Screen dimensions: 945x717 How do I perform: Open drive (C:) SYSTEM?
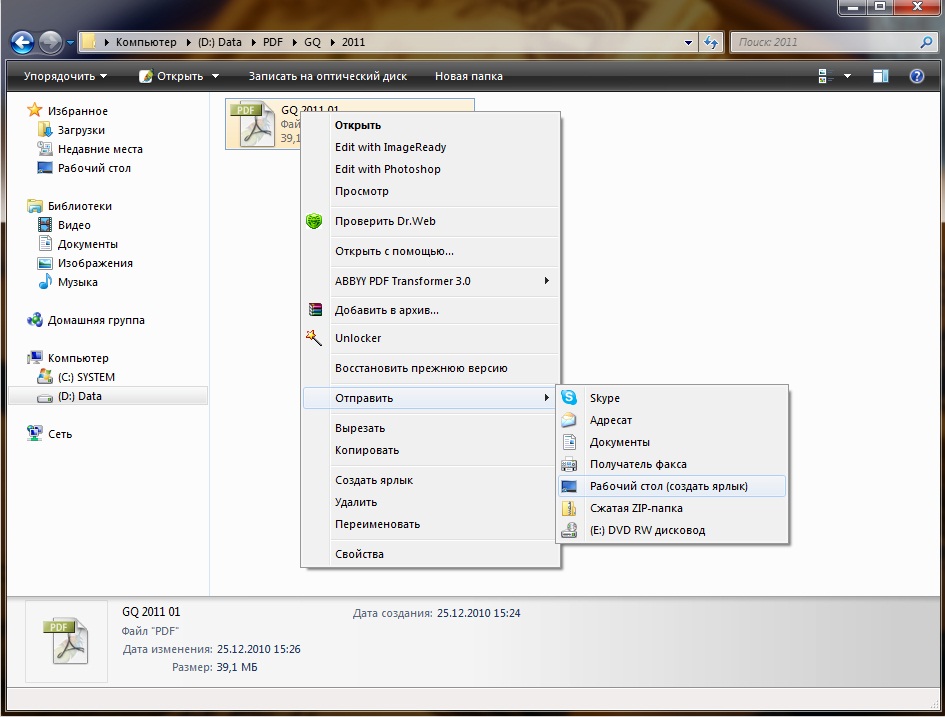(86, 377)
